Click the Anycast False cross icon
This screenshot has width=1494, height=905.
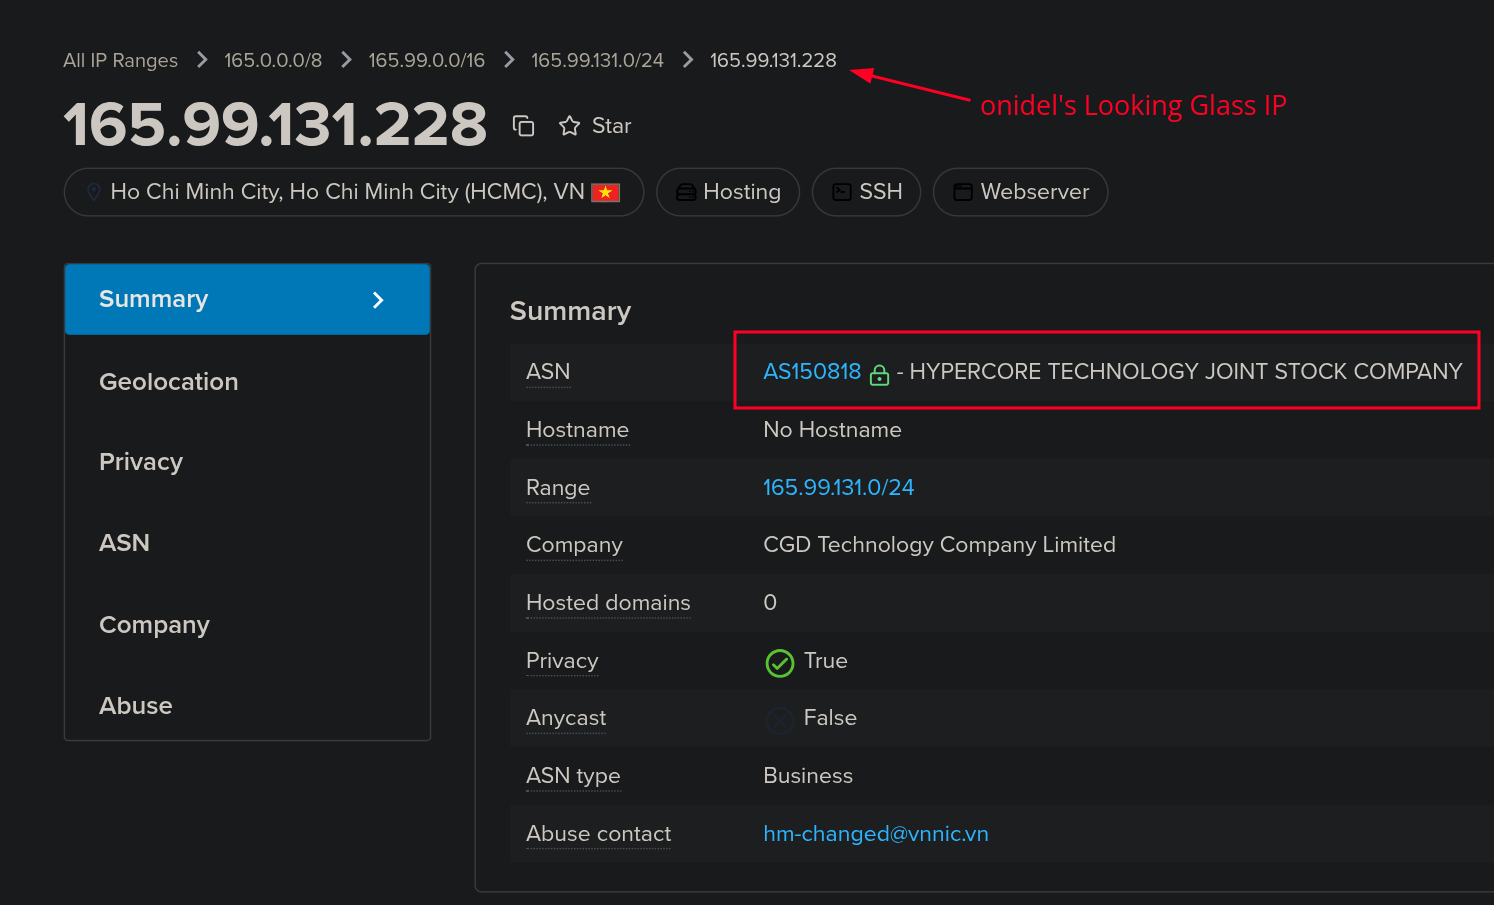(x=779, y=719)
